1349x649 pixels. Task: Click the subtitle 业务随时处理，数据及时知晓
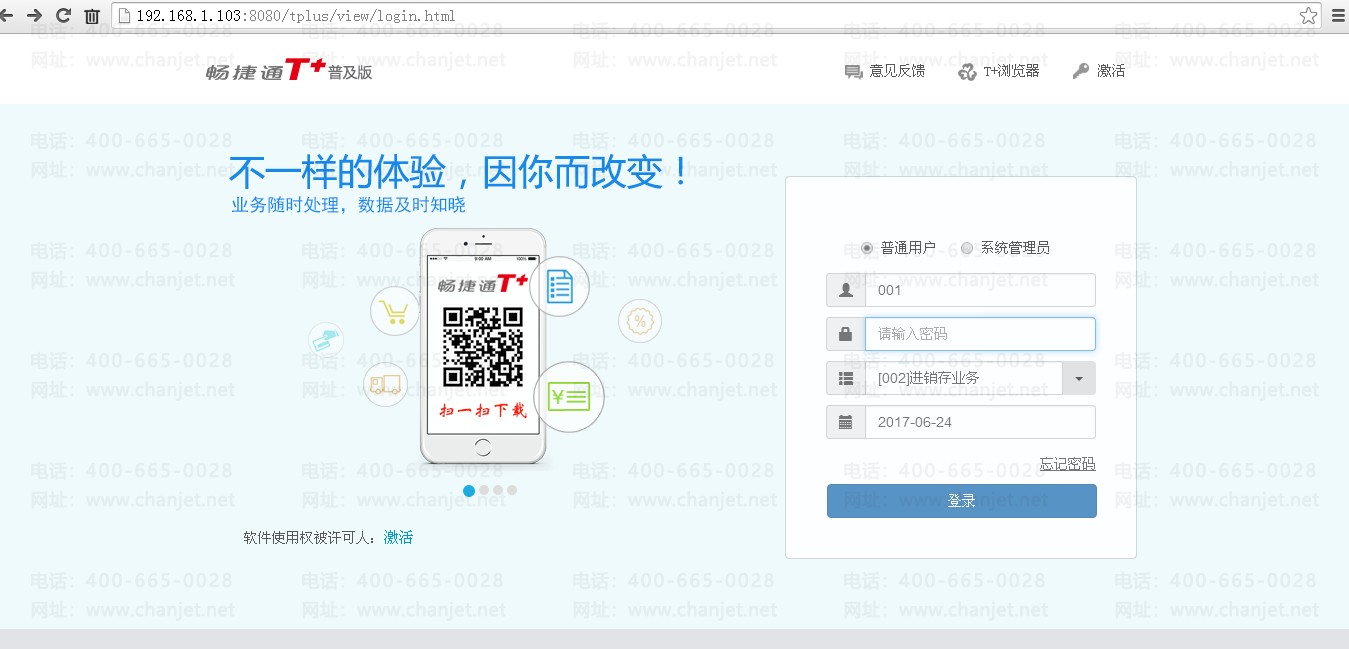pyautogui.click(x=349, y=205)
